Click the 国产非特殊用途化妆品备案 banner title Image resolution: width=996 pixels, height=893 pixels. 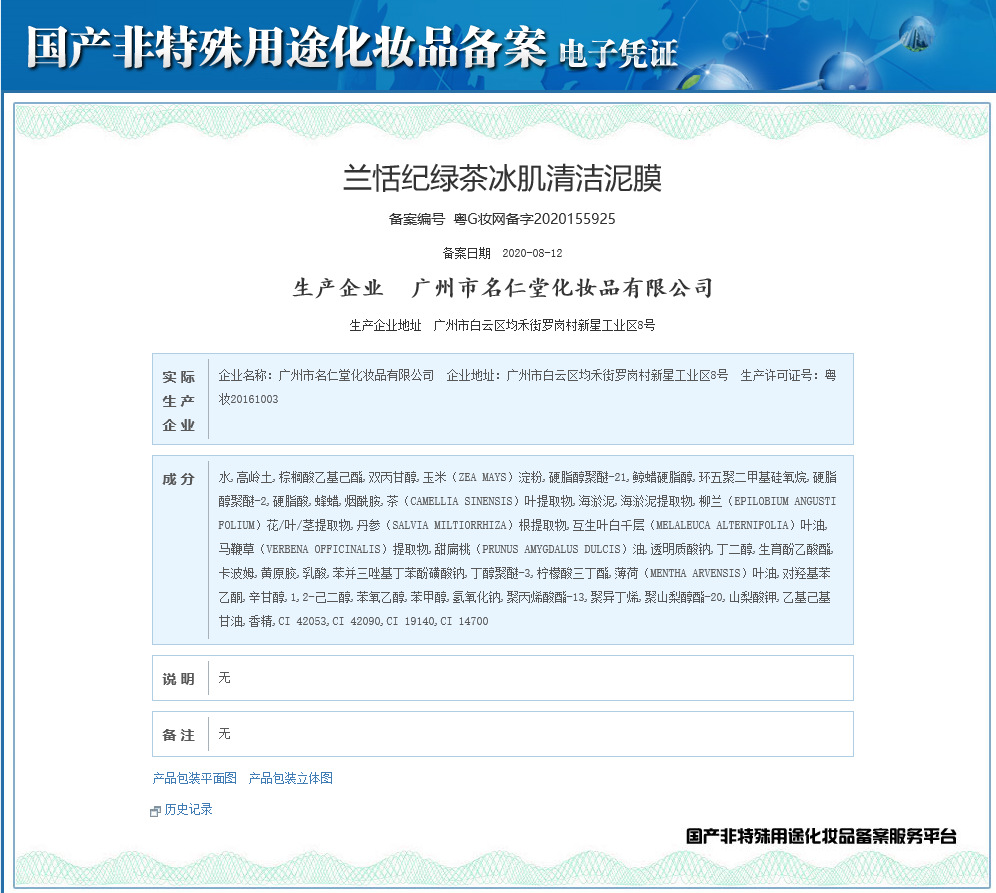(286, 46)
